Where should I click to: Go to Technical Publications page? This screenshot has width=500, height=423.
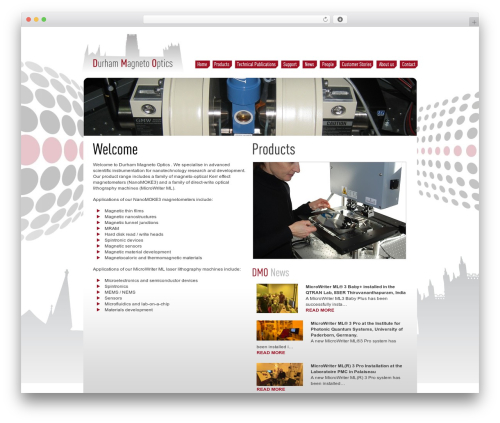click(x=256, y=64)
